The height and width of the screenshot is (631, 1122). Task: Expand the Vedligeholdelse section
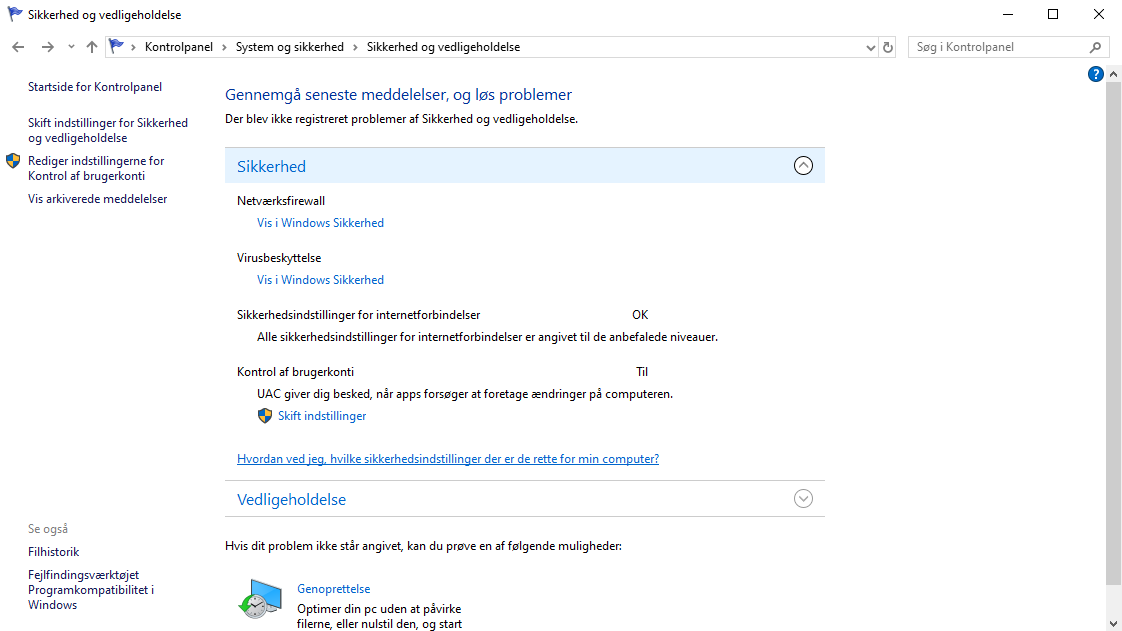[803, 499]
